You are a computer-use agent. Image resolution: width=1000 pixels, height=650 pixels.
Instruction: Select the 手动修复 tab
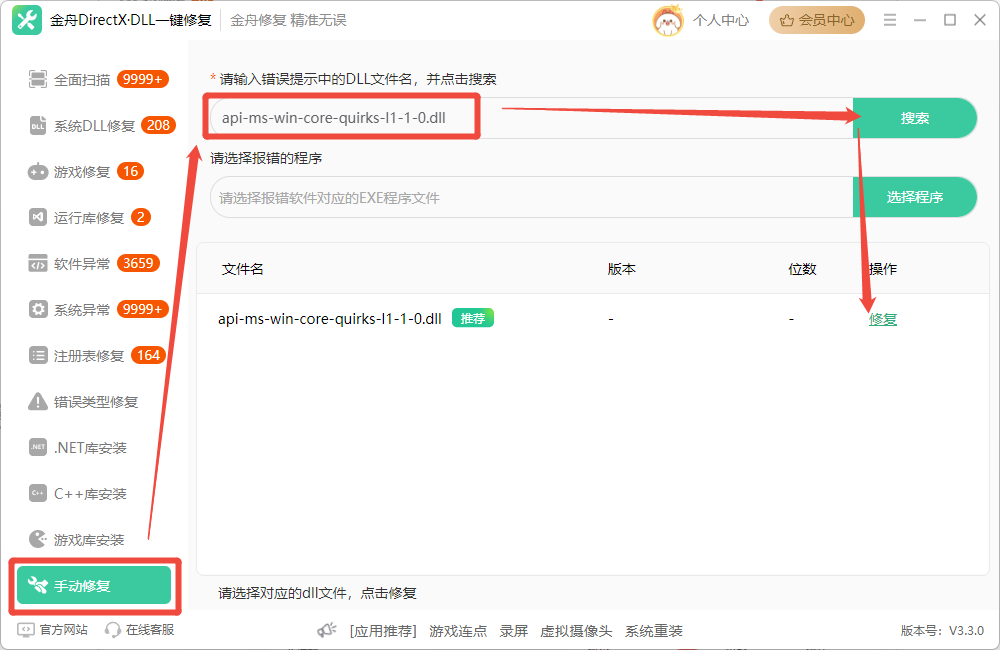point(94,585)
